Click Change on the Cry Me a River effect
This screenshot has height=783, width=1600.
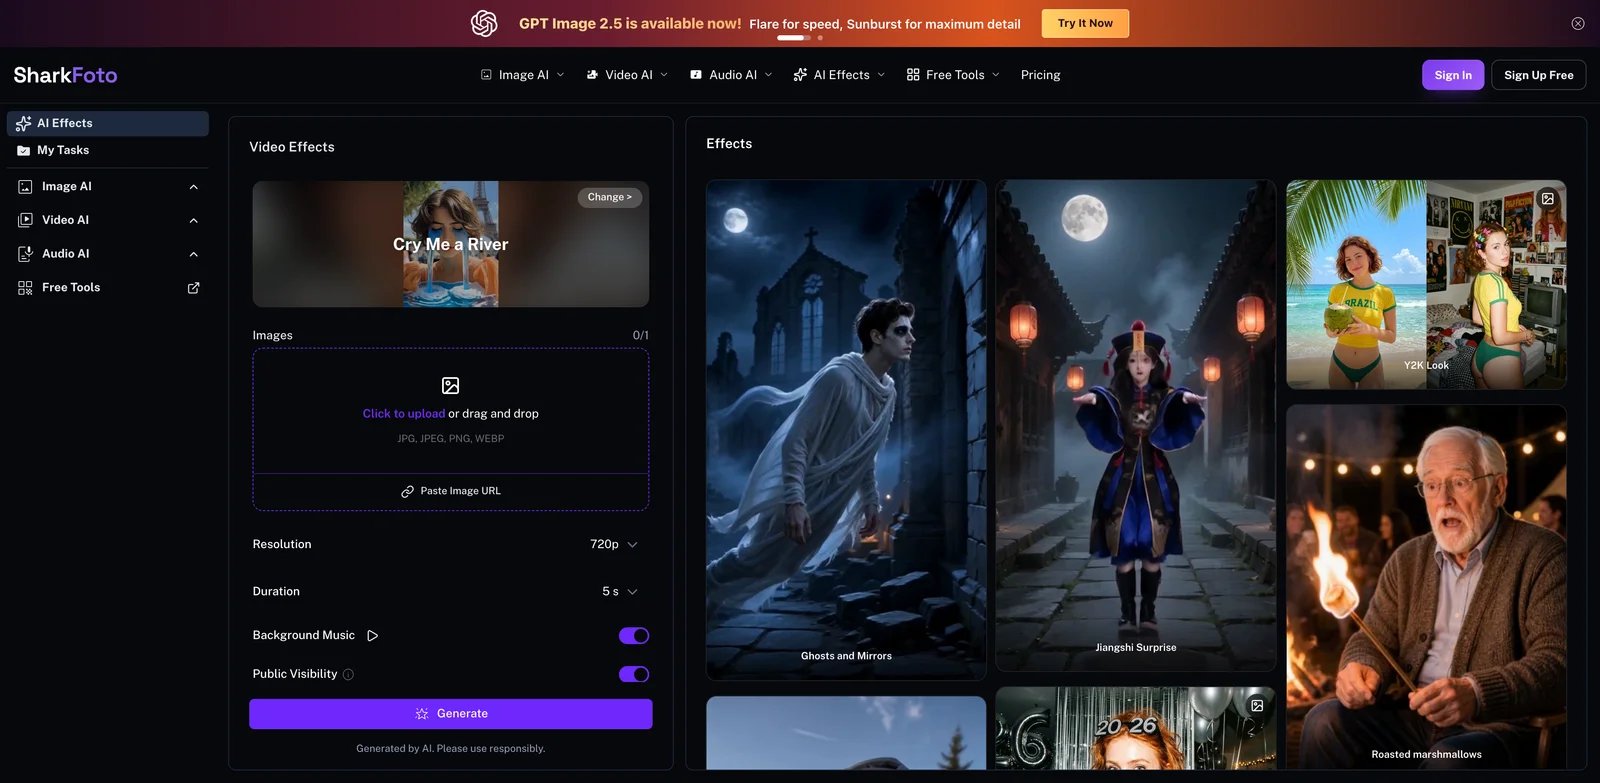610,198
